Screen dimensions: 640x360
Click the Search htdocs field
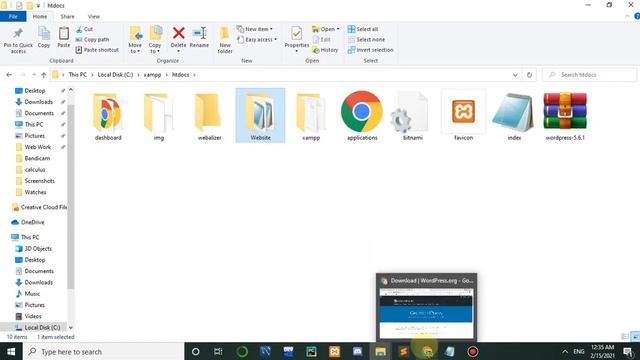pyautogui.click(x=589, y=75)
